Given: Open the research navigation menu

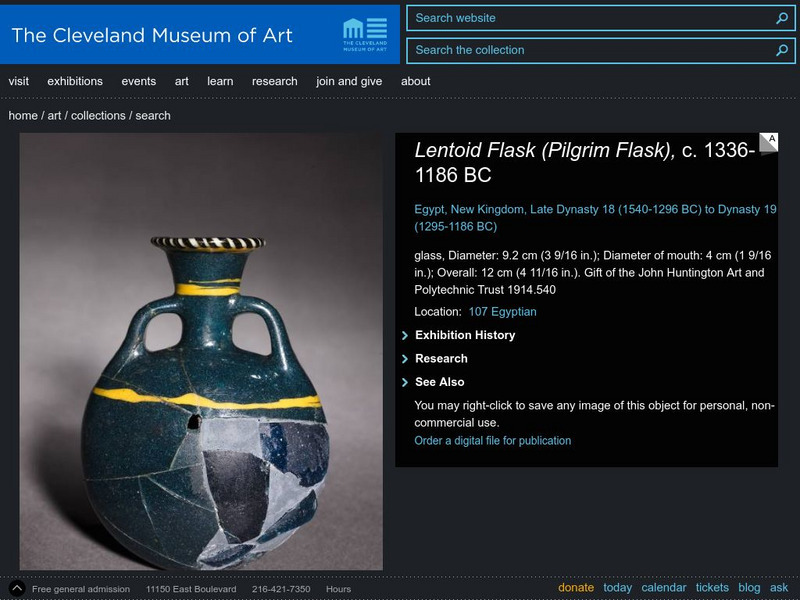Looking at the screenshot, I should click(274, 81).
